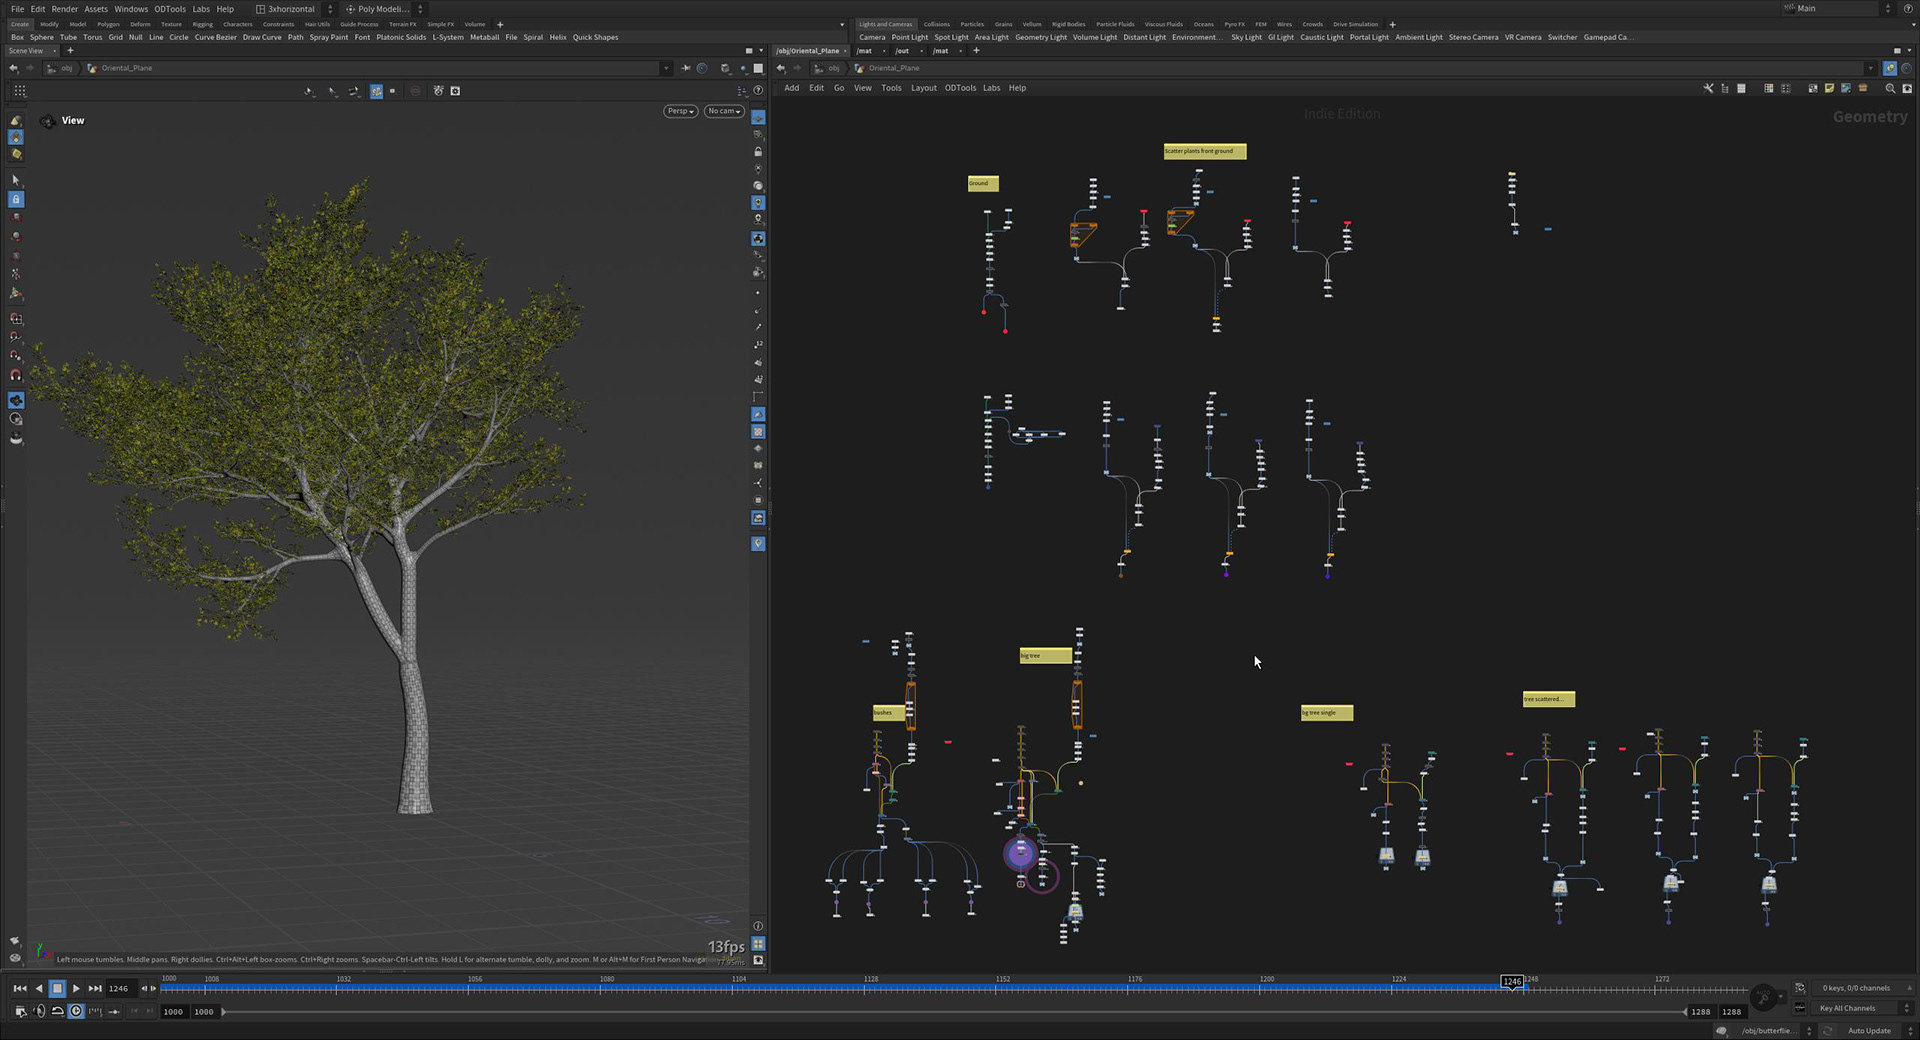Open the No cam dropdown
Image resolution: width=1920 pixels, height=1040 pixels.
724,111
